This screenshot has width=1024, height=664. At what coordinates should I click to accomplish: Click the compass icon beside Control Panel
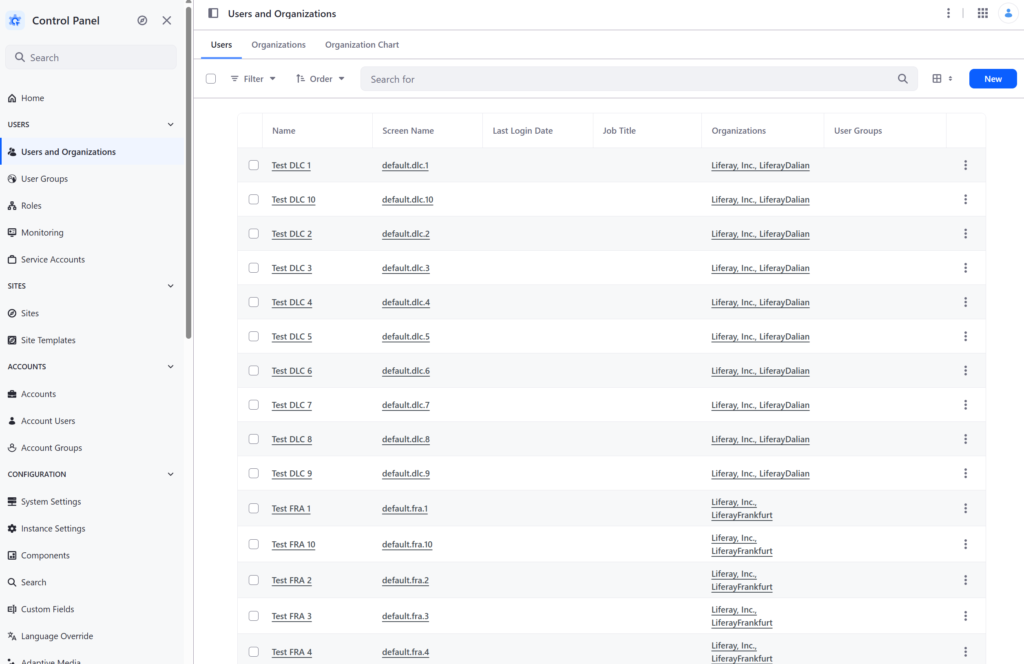click(142, 20)
